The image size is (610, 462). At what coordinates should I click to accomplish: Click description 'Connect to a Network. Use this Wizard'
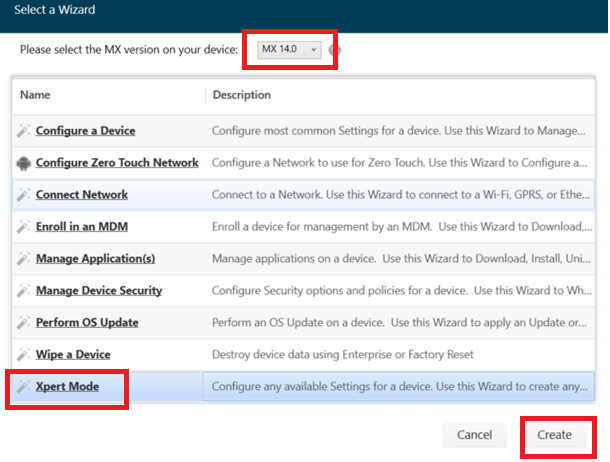[x=401, y=194]
